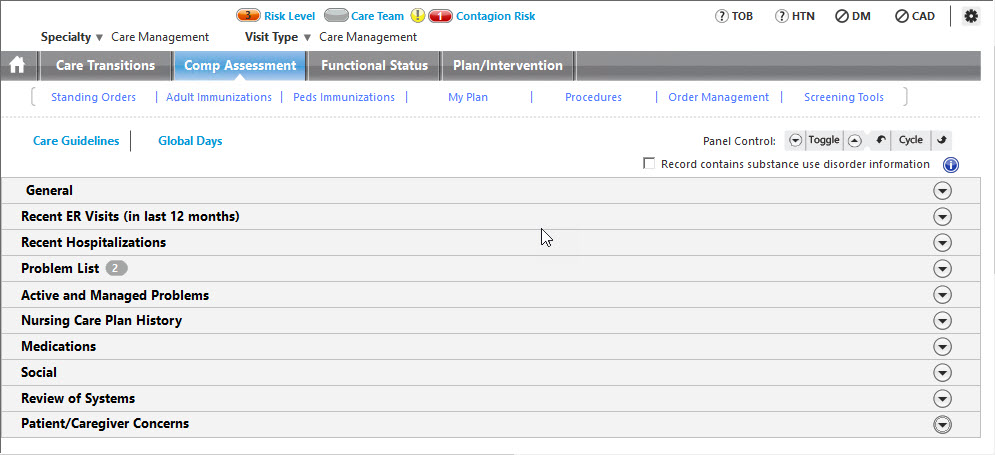The height and width of the screenshot is (455, 995).
Task: Click the Panel Control collapse-all up arrow
Action: click(854, 141)
